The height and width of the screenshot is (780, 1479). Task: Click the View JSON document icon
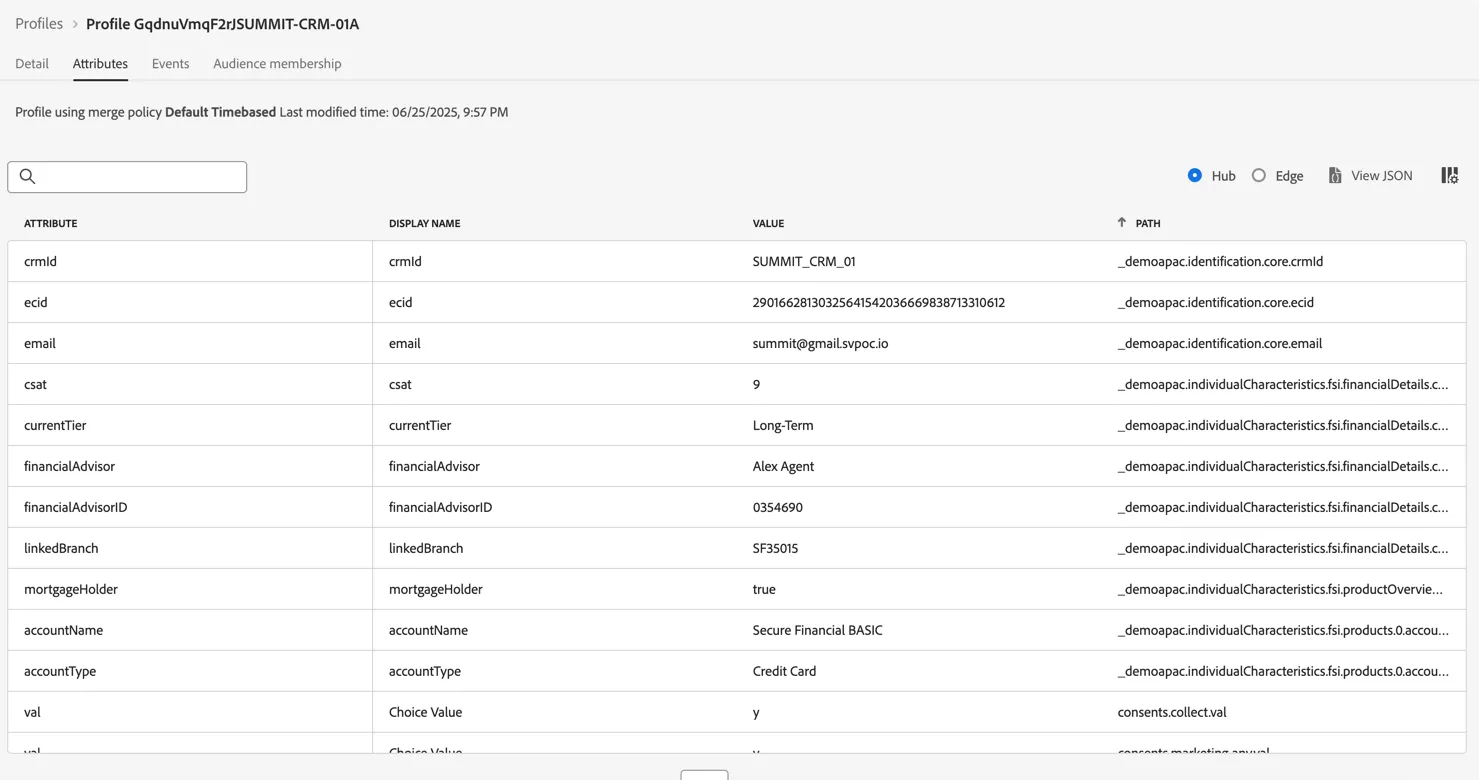point(1334,175)
